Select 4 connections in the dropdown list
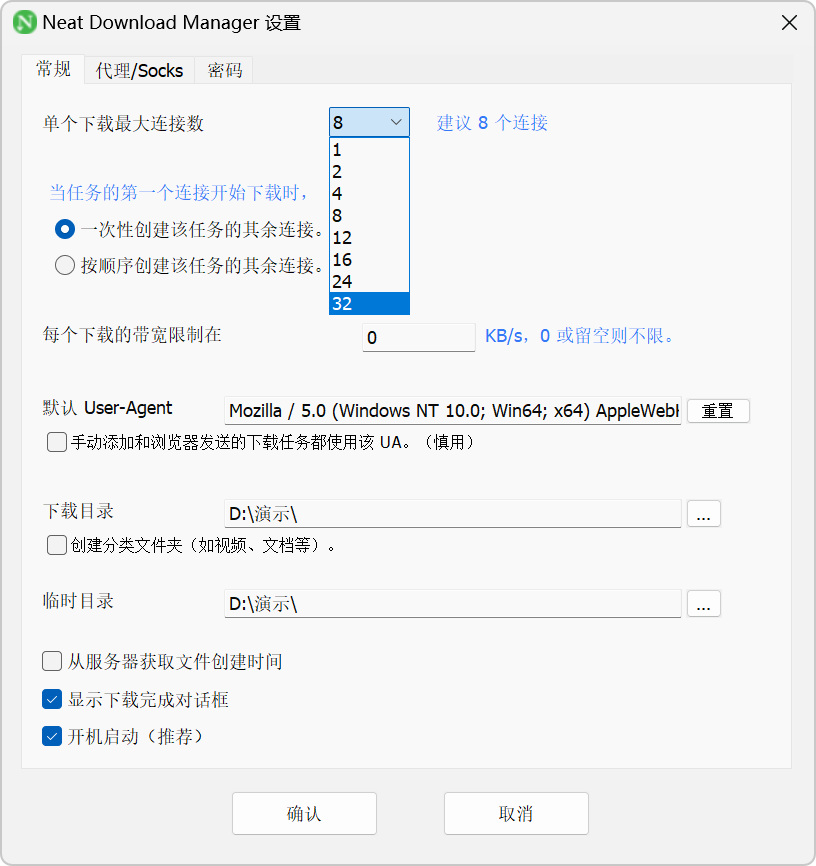816x866 pixels. click(369, 194)
